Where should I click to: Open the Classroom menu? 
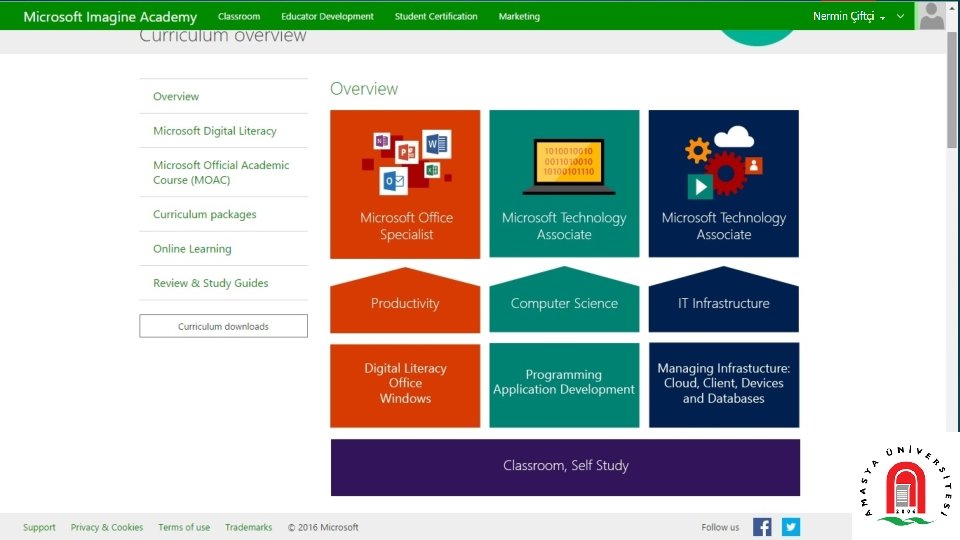tap(239, 17)
